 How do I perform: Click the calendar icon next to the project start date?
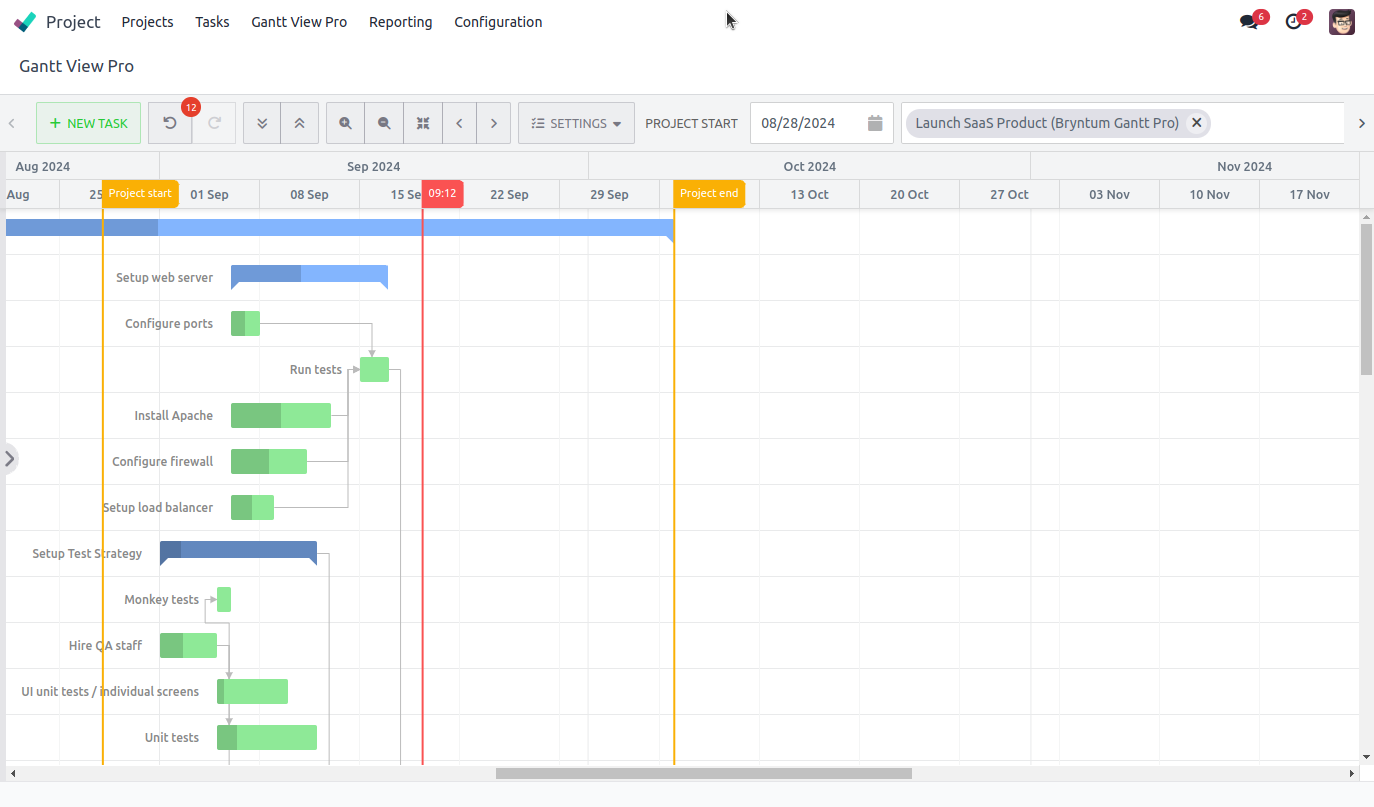pyautogui.click(x=875, y=122)
